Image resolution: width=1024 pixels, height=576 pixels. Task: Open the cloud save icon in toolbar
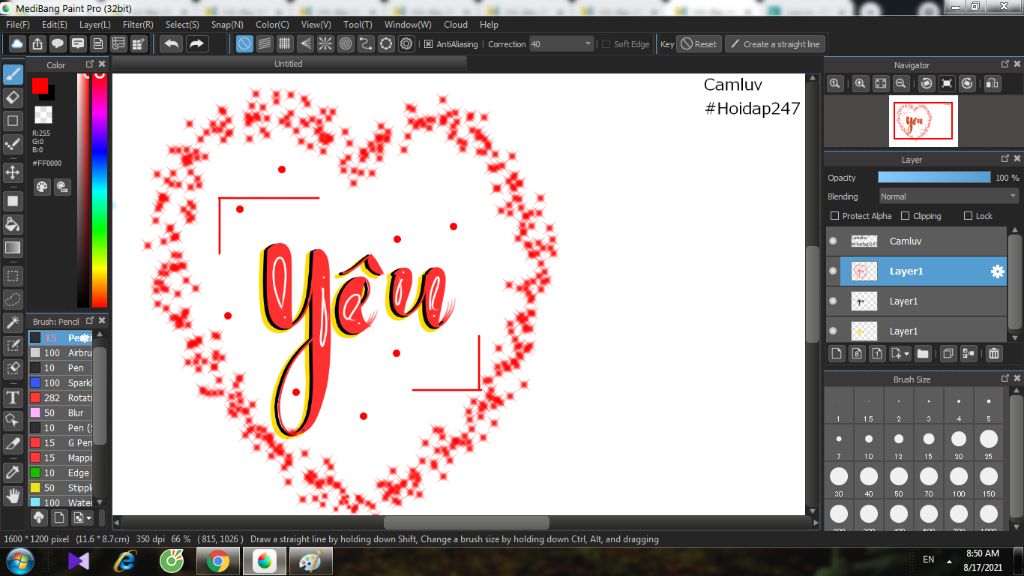17,44
